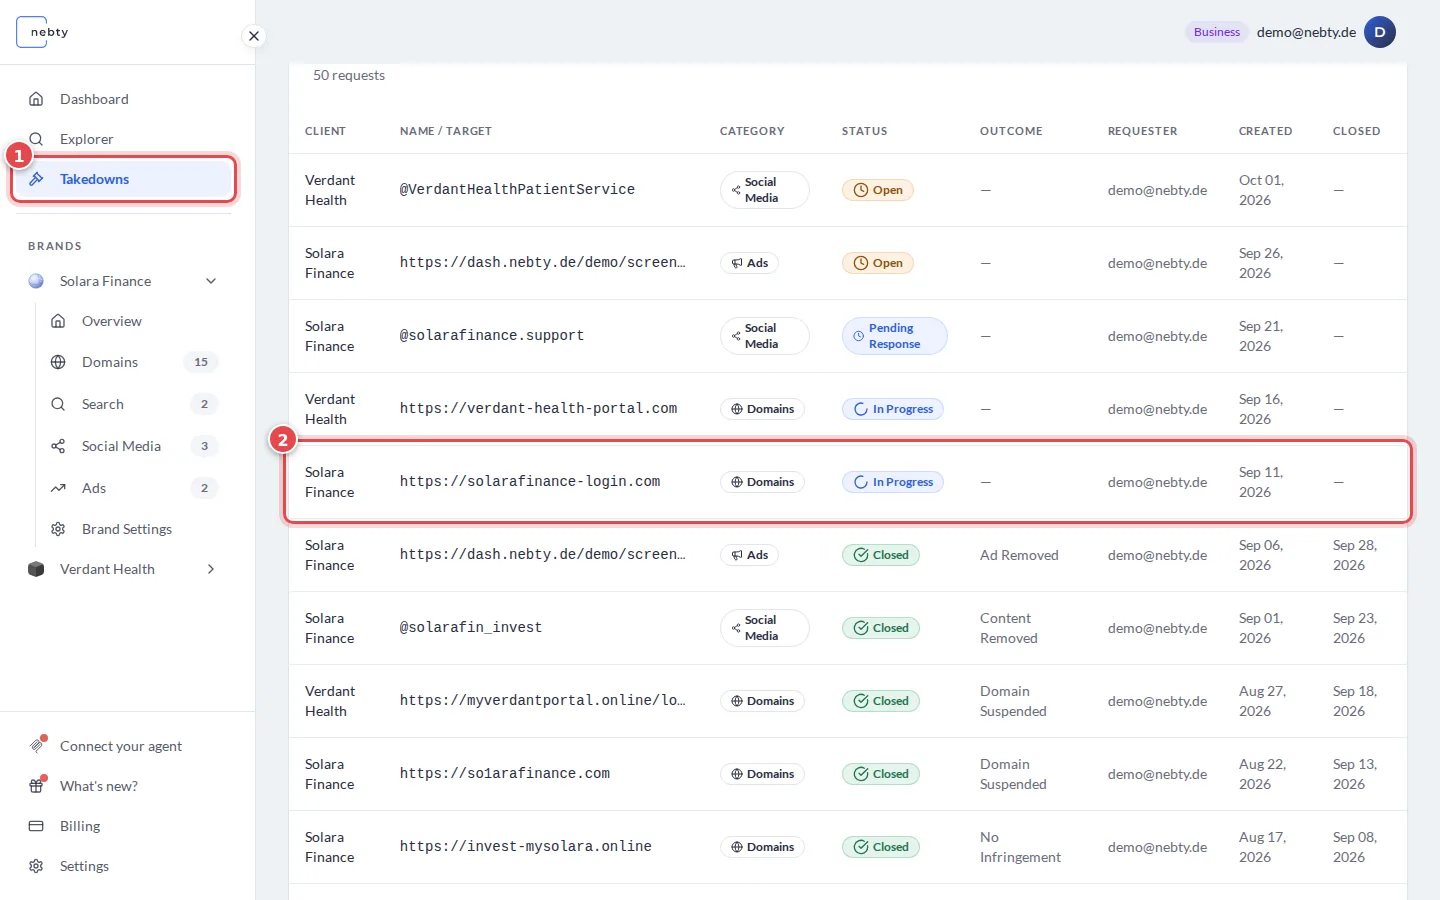Viewport: 1440px width, 900px height.
Task: Click the Social Media count badge 3
Action: pos(204,446)
